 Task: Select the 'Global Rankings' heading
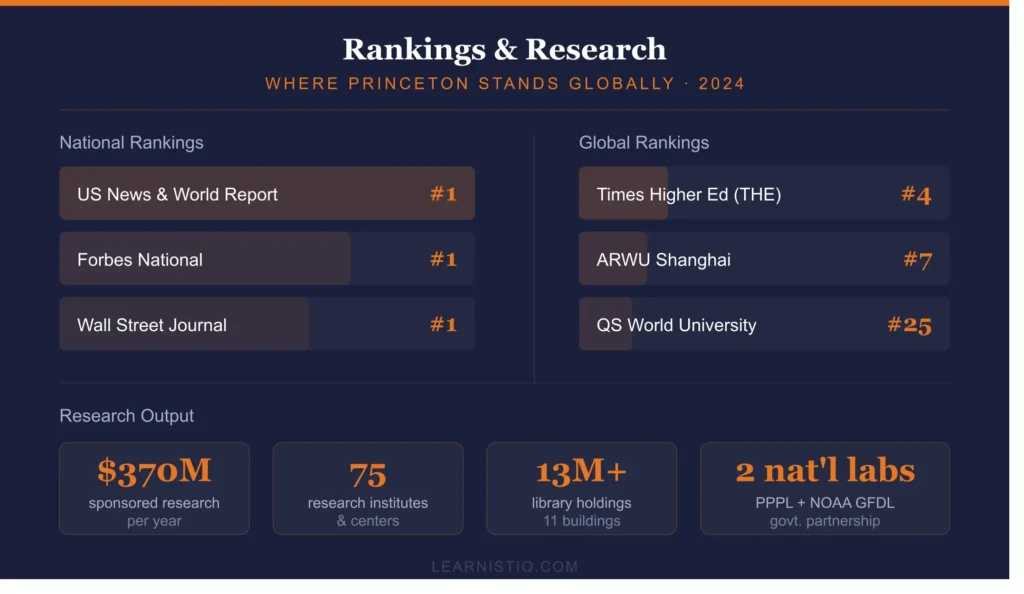tap(643, 142)
